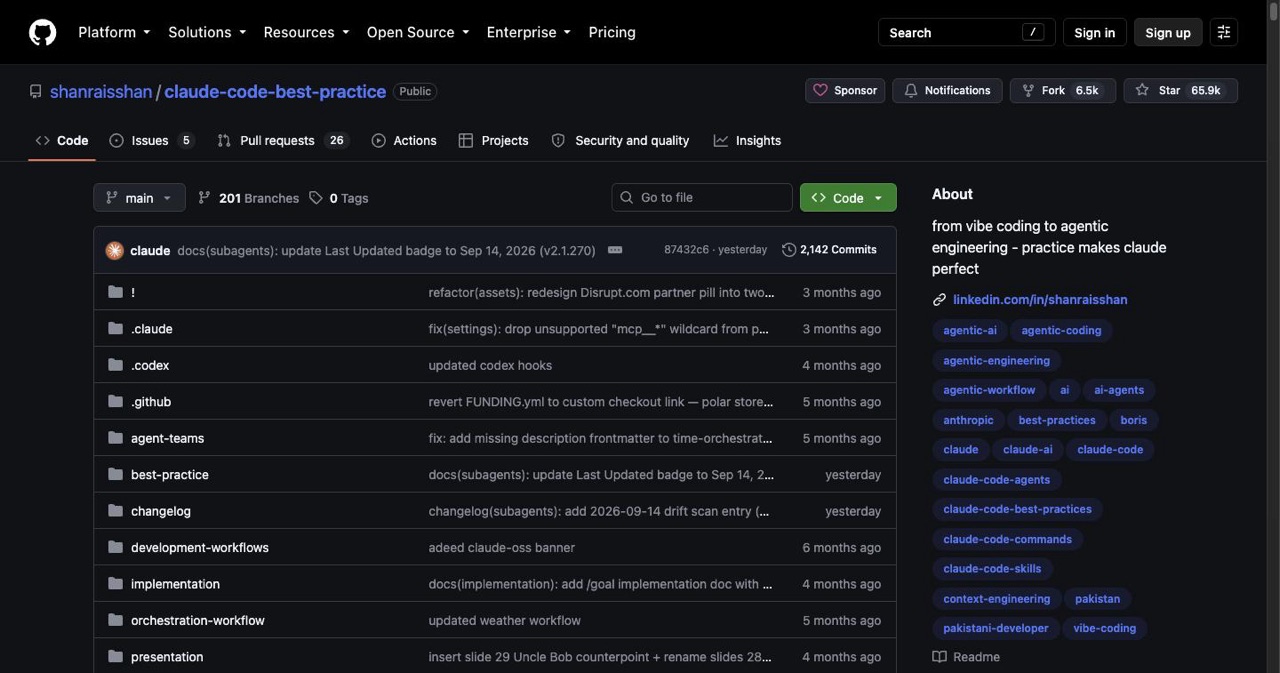Click the claude commit author avatar
The height and width of the screenshot is (673, 1280).
coord(115,250)
